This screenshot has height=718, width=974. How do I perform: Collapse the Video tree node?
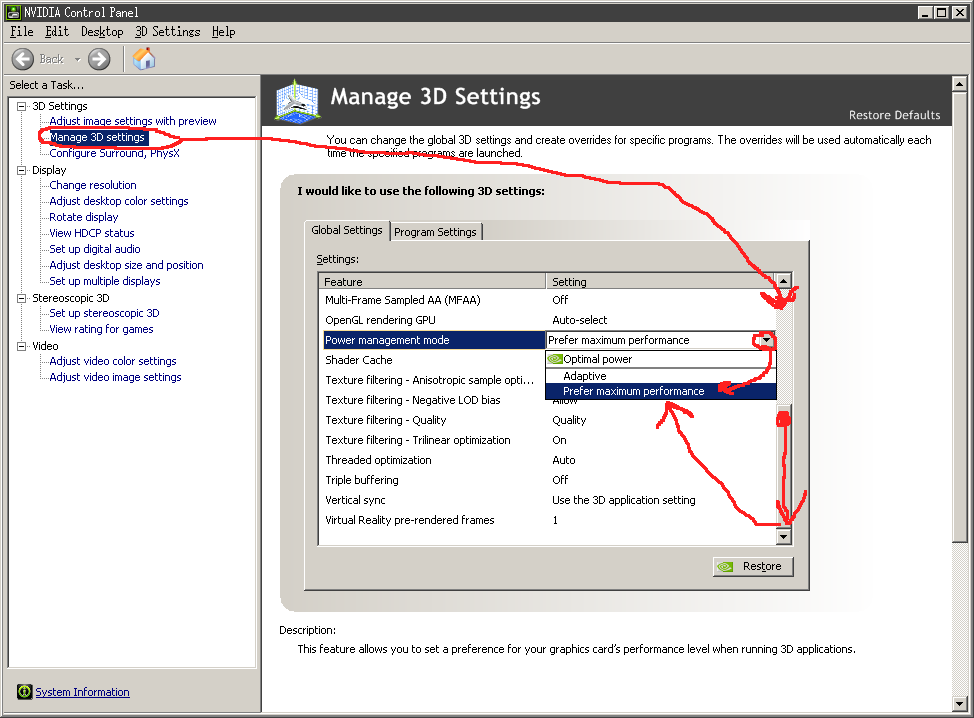(22, 346)
